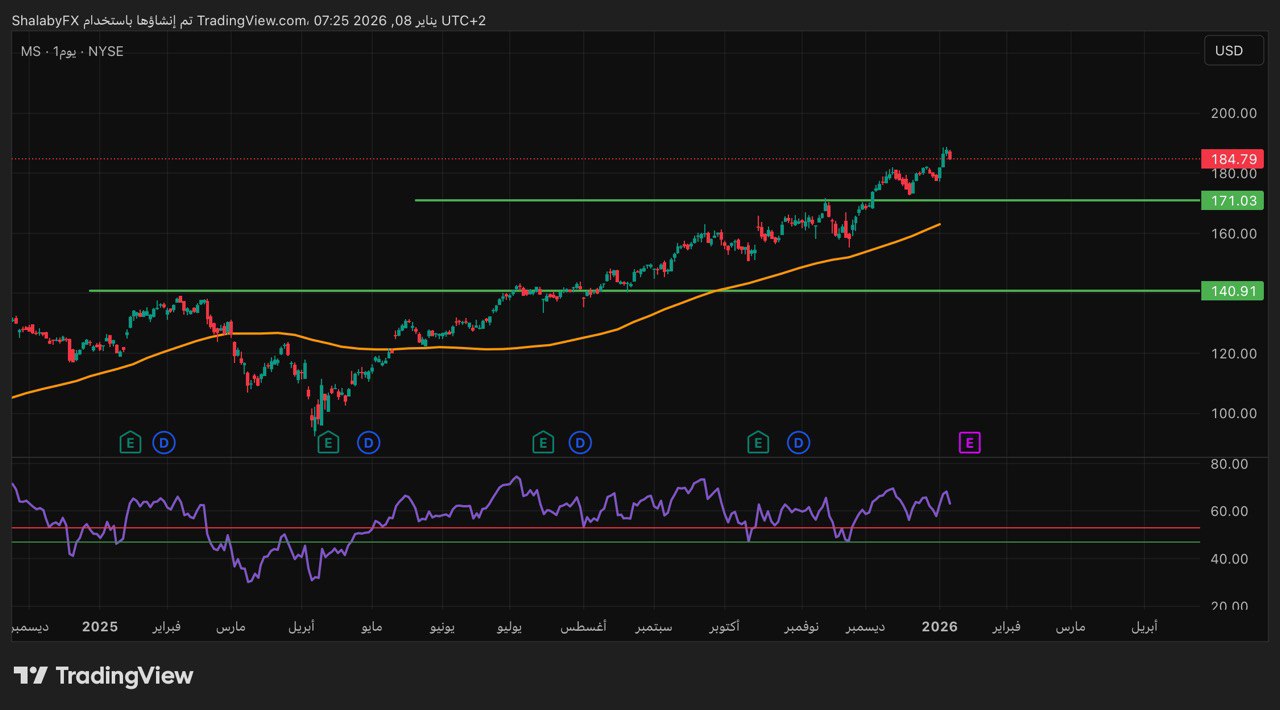The width and height of the screenshot is (1280, 710).
Task: Click the MS symbol name label
Action: click(x=30, y=51)
